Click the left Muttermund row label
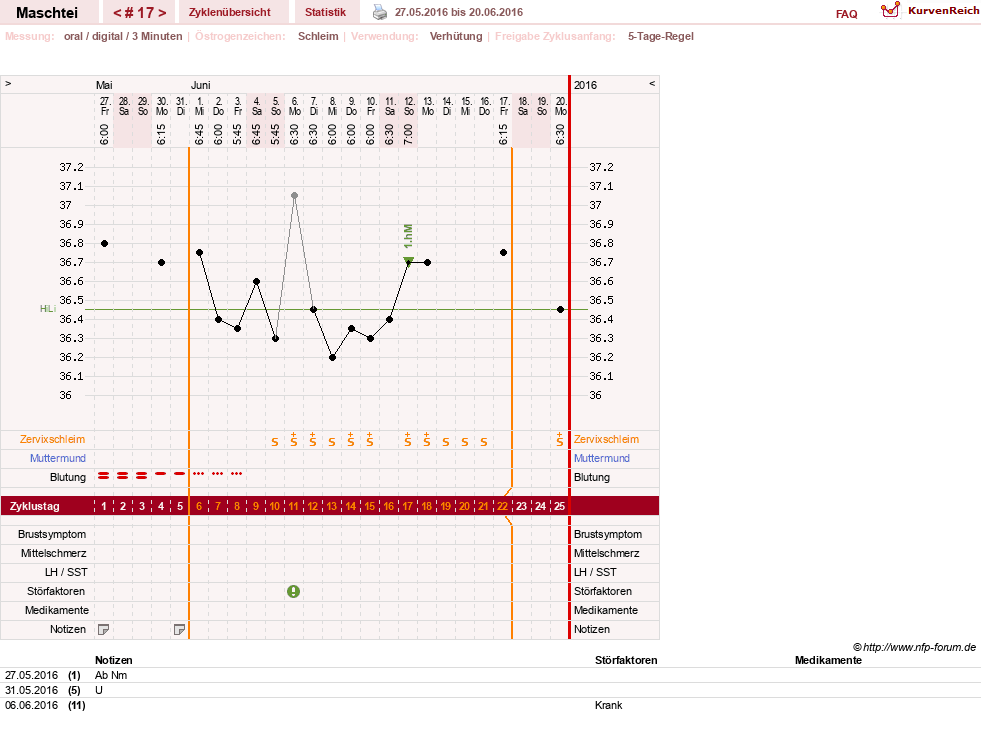 pyautogui.click(x=58, y=458)
